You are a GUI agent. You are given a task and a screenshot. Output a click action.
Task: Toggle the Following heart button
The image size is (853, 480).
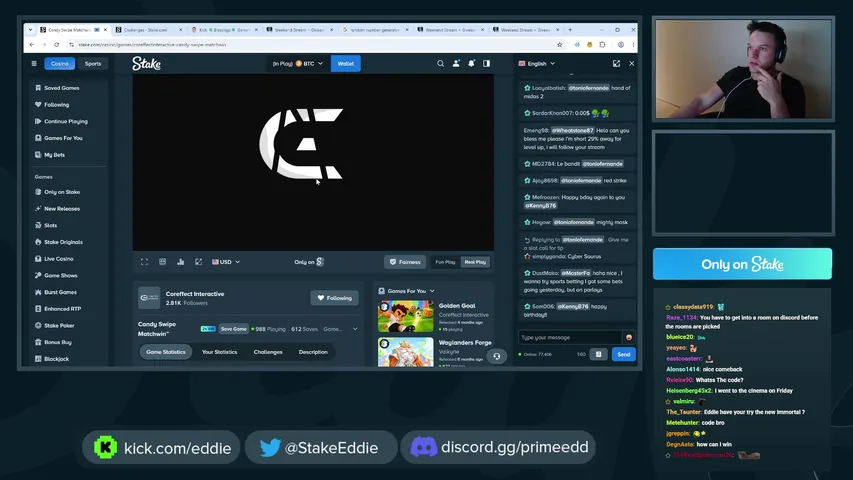pos(335,298)
